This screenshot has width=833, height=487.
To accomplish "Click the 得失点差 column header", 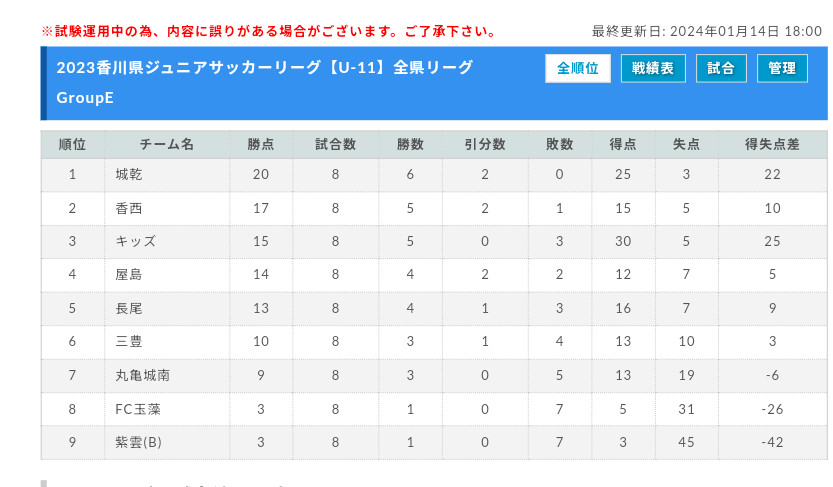I will pos(772,144).
